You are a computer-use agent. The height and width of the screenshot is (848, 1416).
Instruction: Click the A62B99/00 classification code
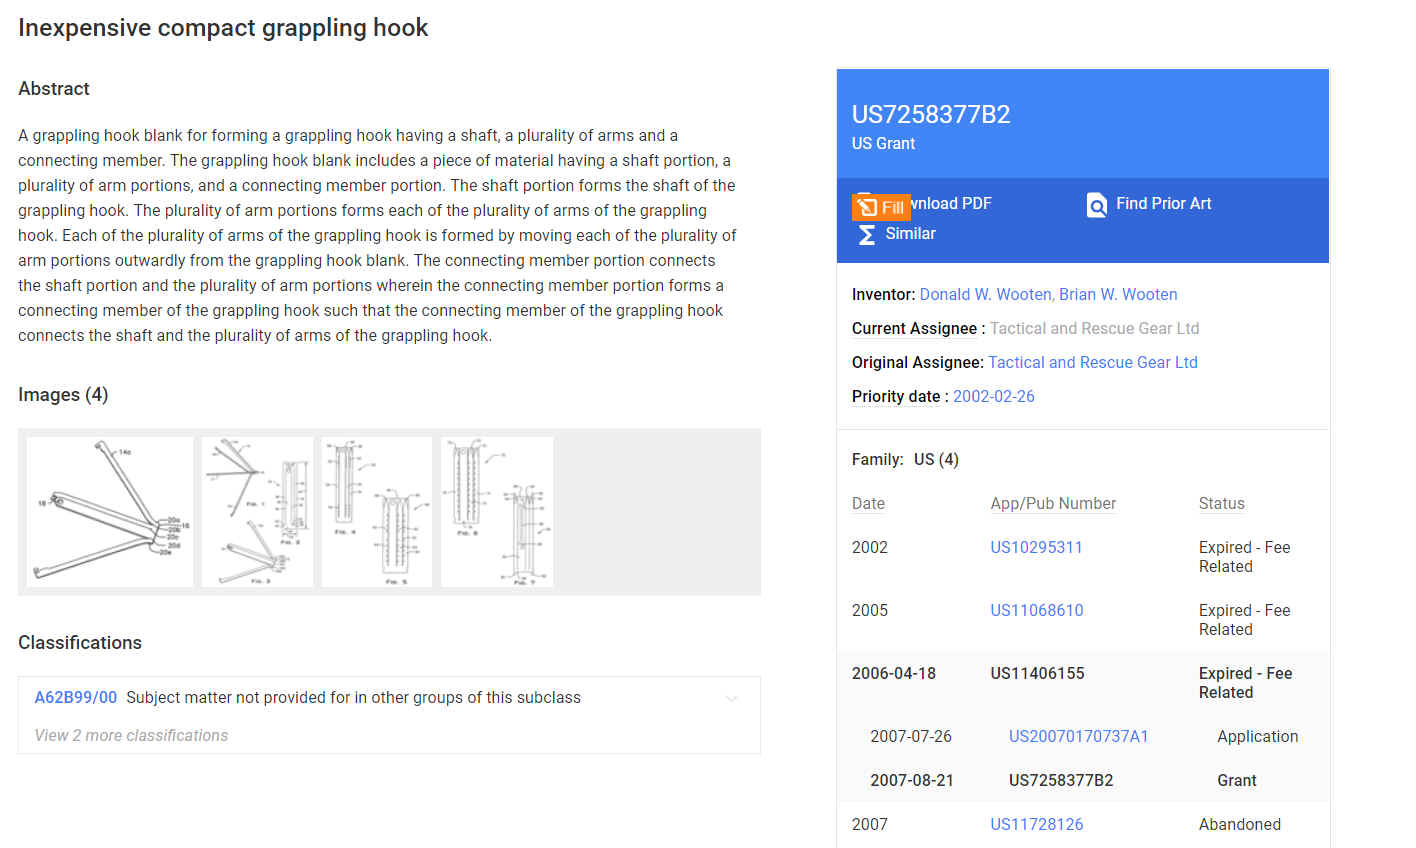tap(76, 697)
